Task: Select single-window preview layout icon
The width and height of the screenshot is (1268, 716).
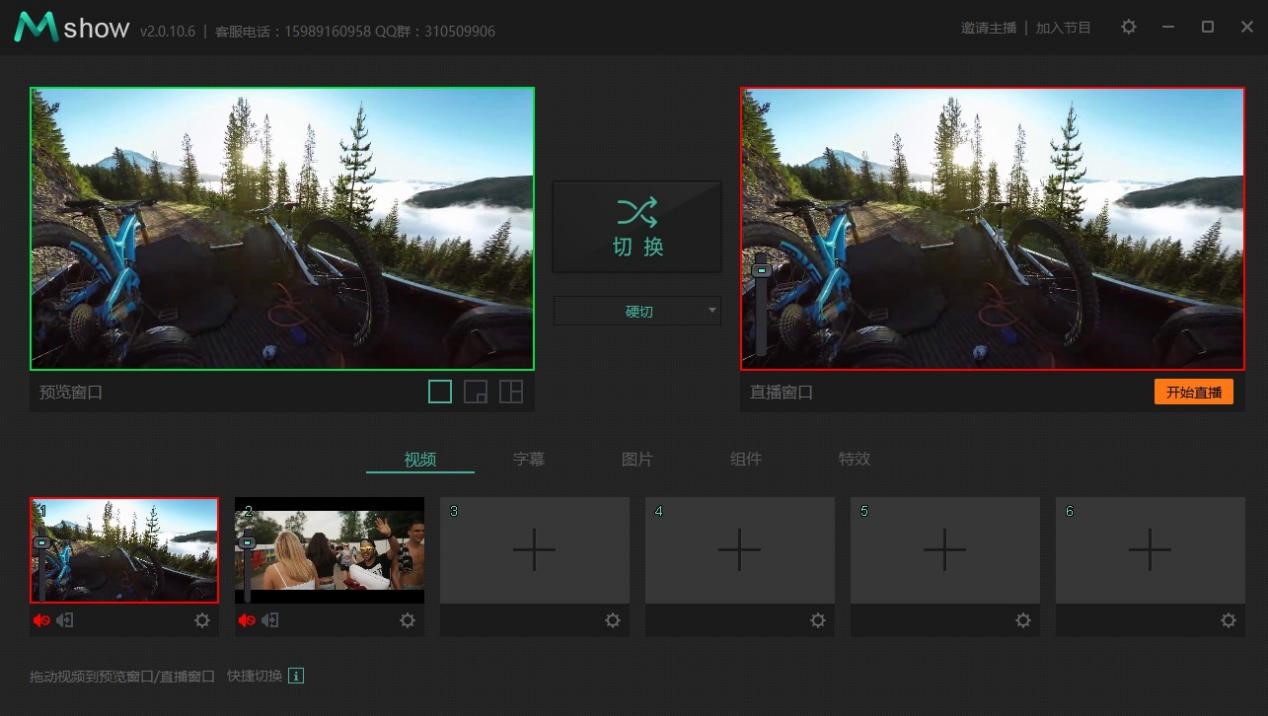Action: (440, 392)
